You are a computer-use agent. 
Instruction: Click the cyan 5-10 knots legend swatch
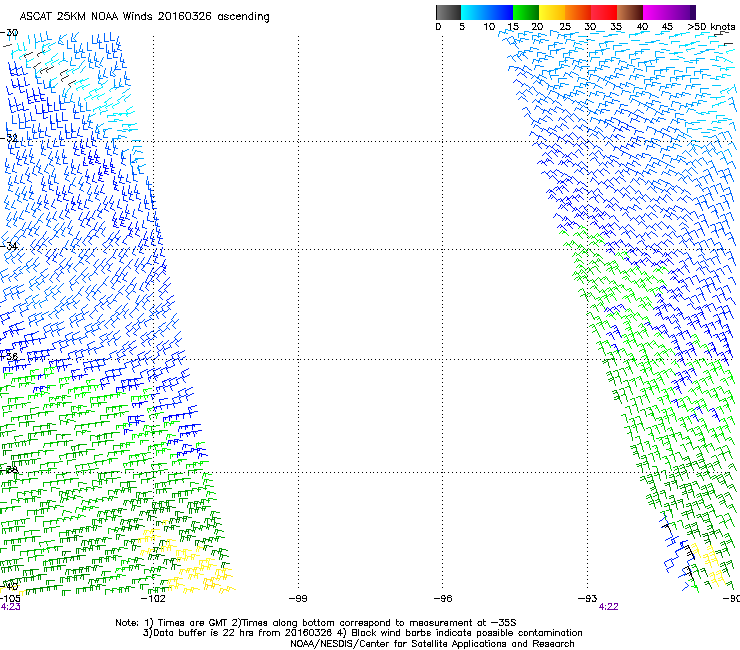(474, 12)
